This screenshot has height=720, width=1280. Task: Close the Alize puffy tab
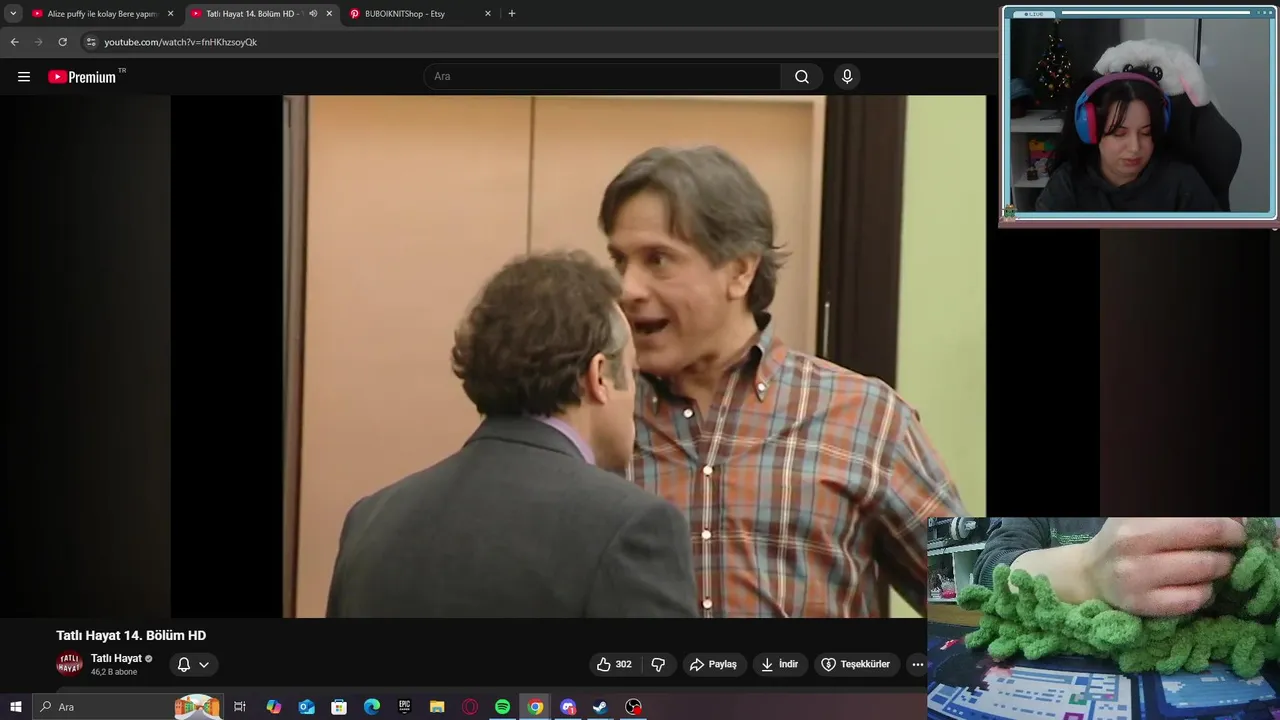point(170,14)
